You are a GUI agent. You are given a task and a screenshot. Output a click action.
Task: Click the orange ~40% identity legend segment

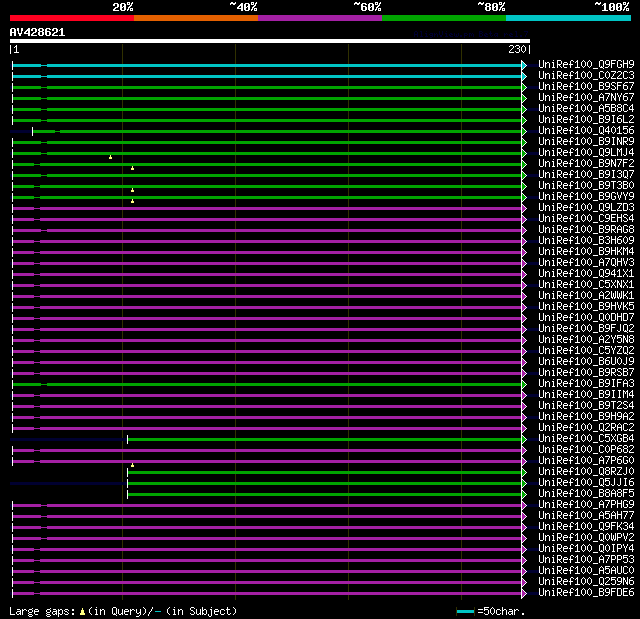(x=196, y=18)
